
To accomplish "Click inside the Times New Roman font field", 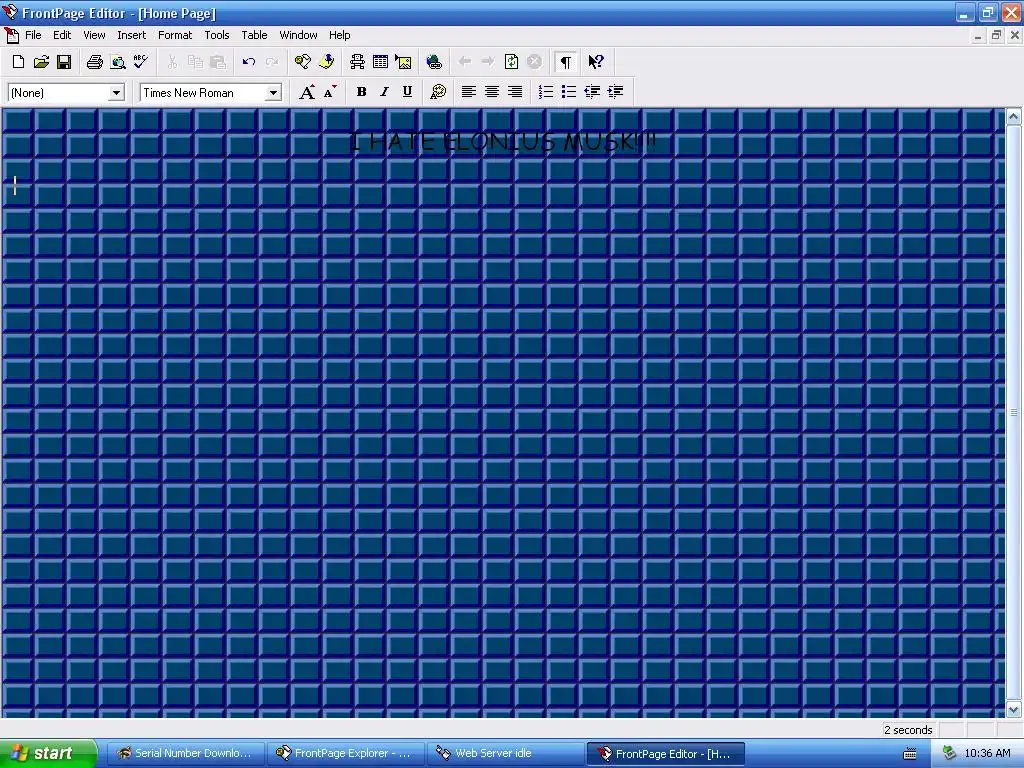I will pyautogui.click(x=202, y=93).
